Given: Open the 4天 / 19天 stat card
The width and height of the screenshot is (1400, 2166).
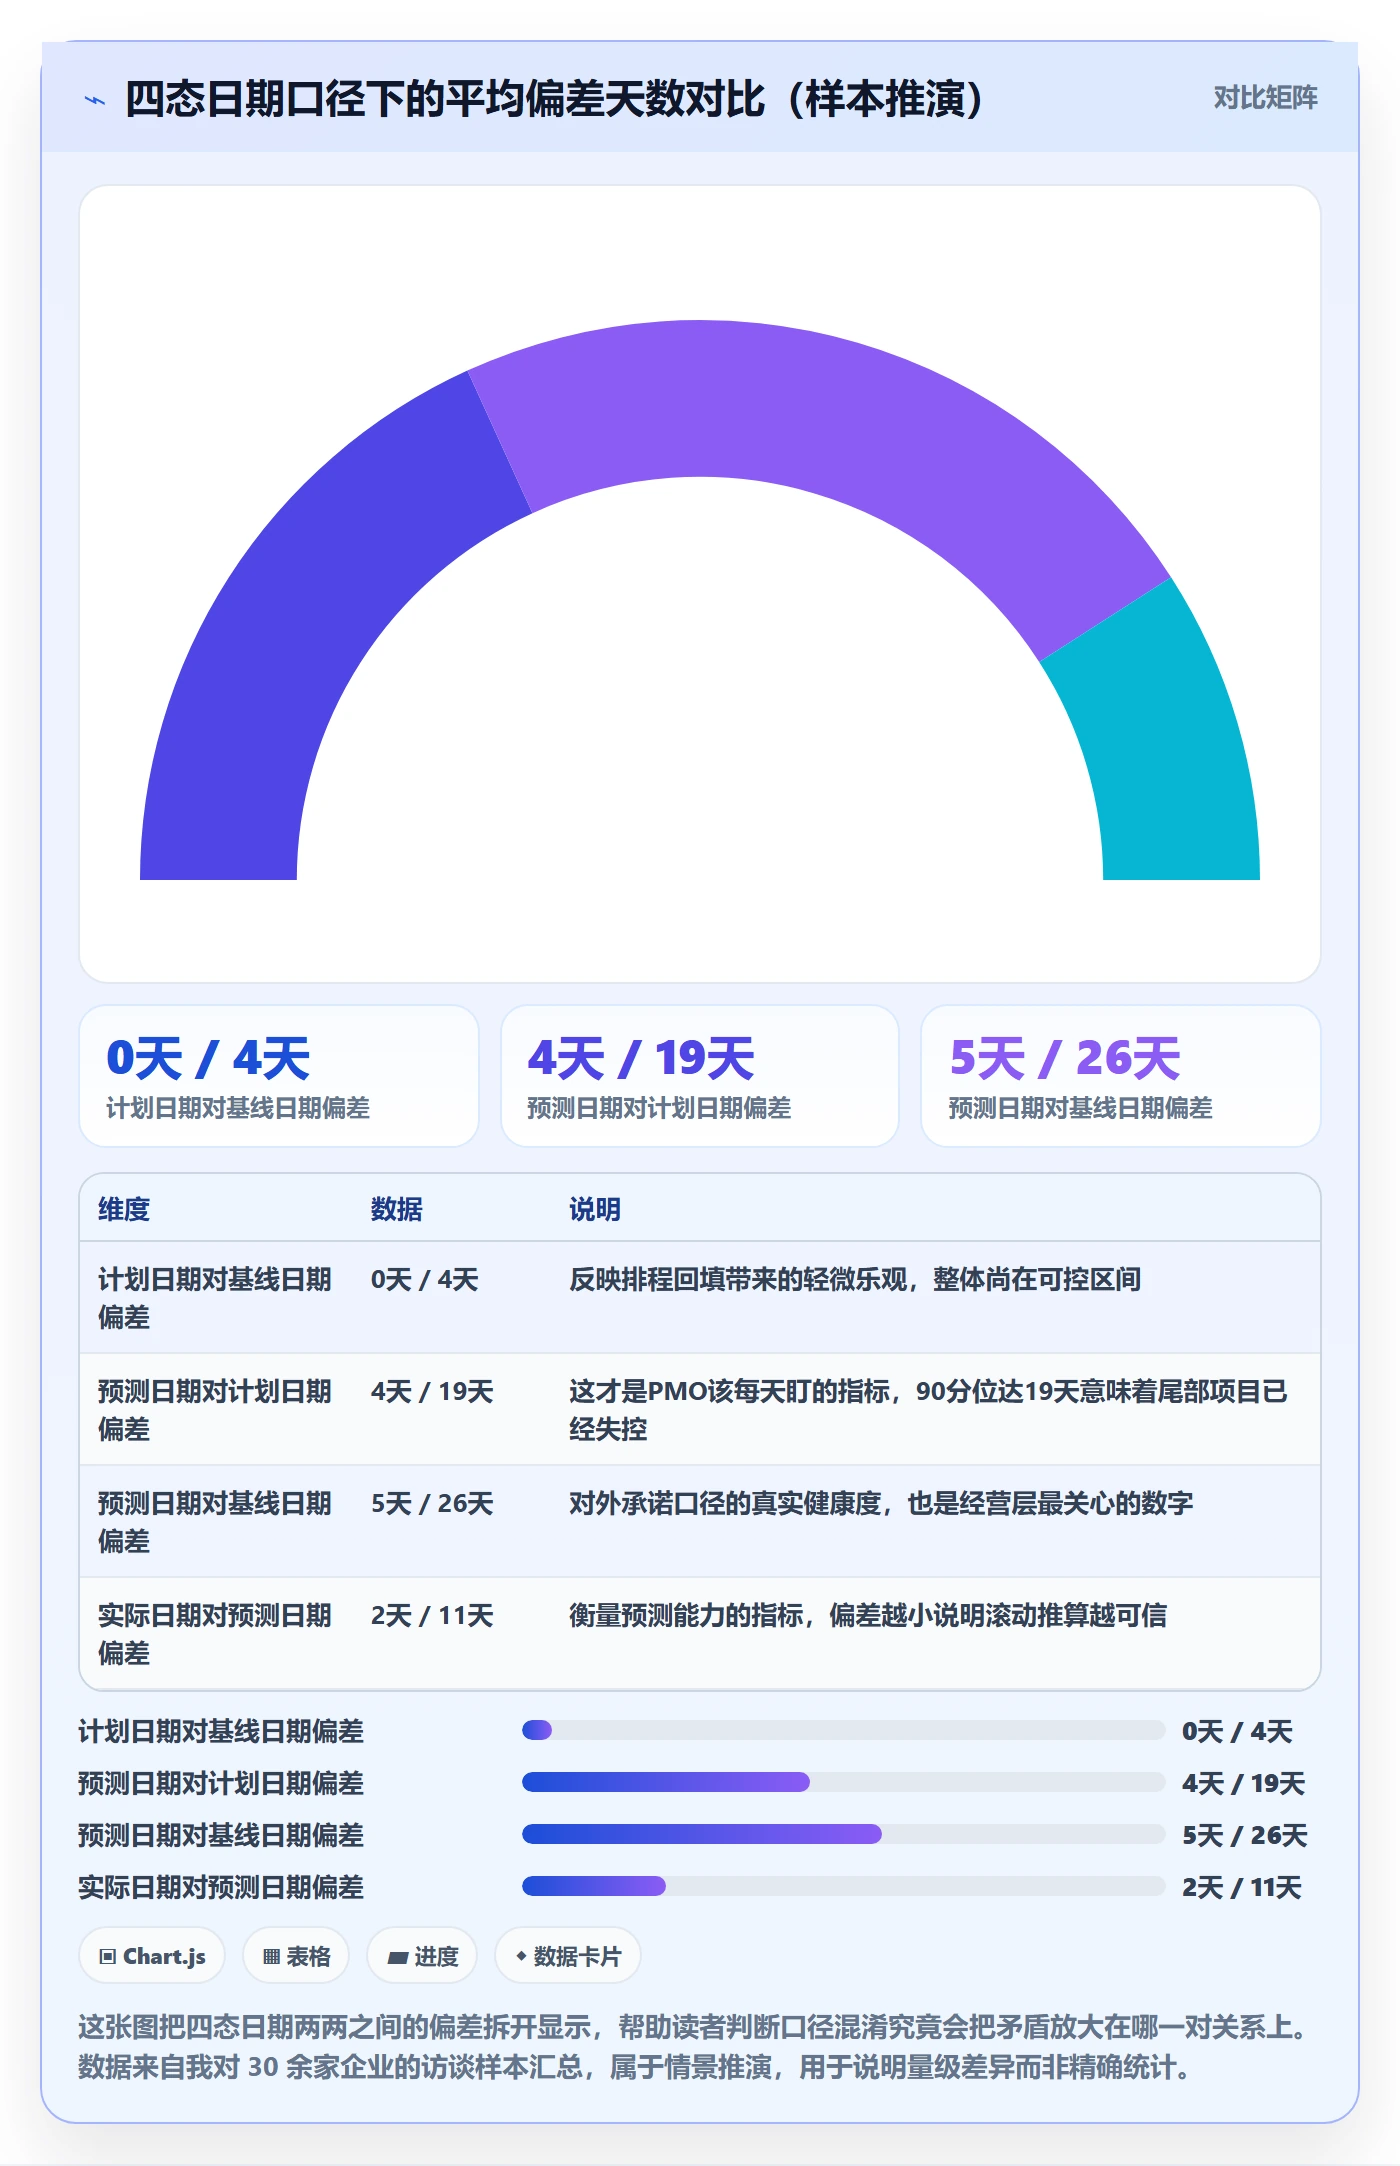Looking at the screenshot, I should coord(700,1076).
